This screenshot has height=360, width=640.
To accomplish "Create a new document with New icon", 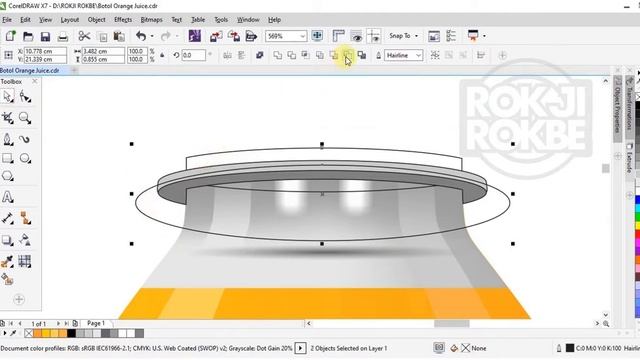I will [10, 36].
